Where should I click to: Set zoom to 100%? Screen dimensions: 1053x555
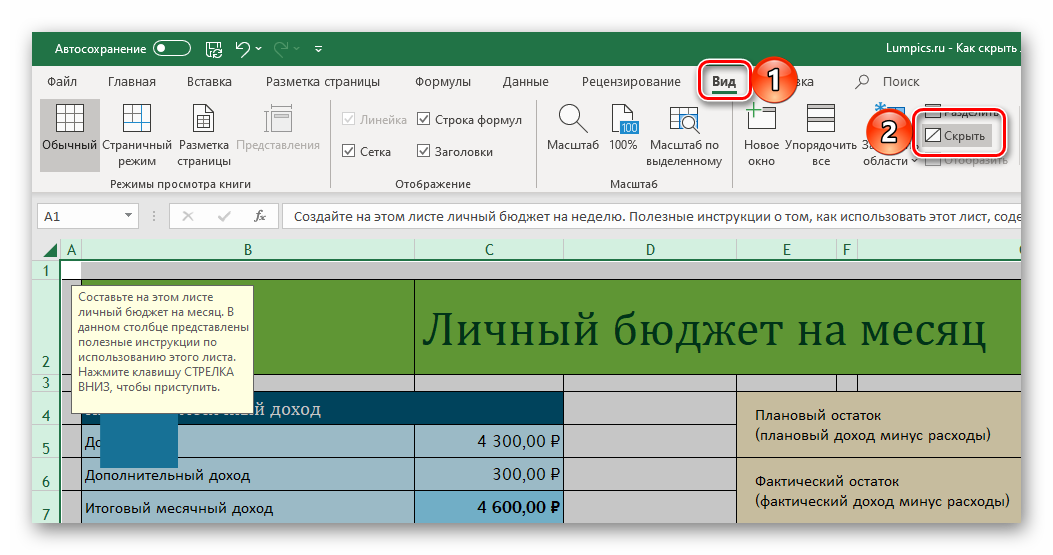[x=623, y=128]
